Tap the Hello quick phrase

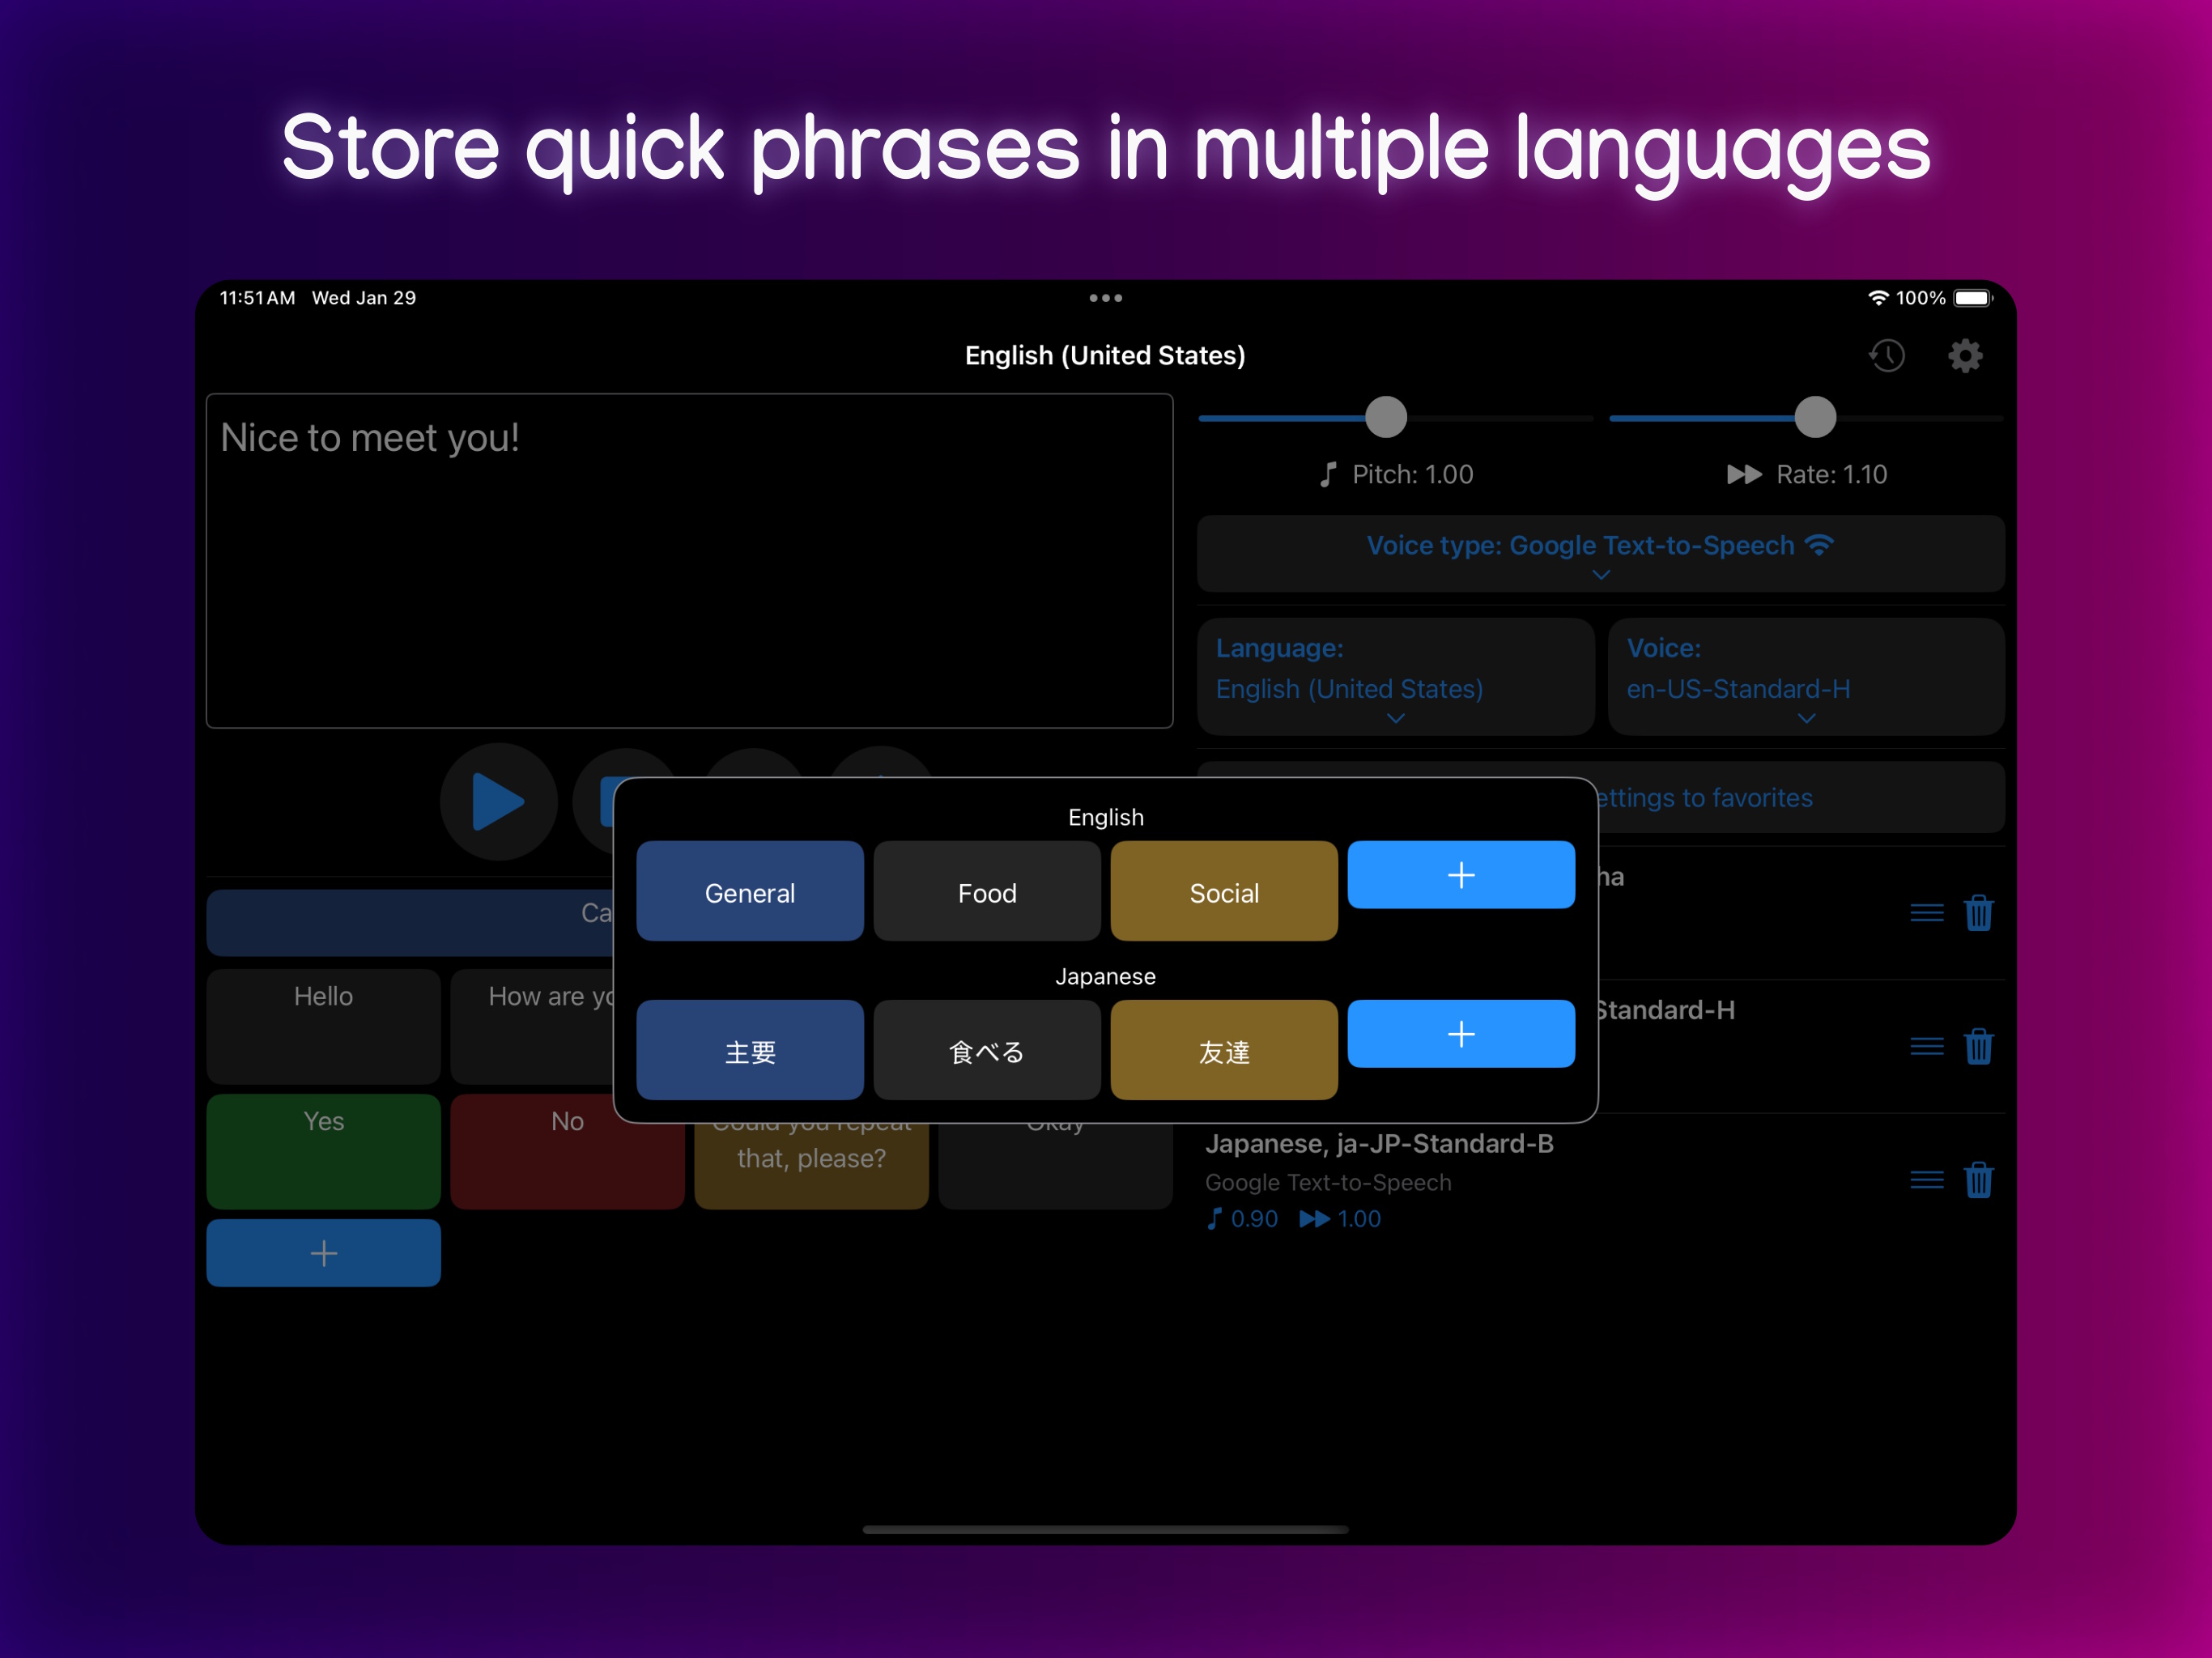(323, 1026)
